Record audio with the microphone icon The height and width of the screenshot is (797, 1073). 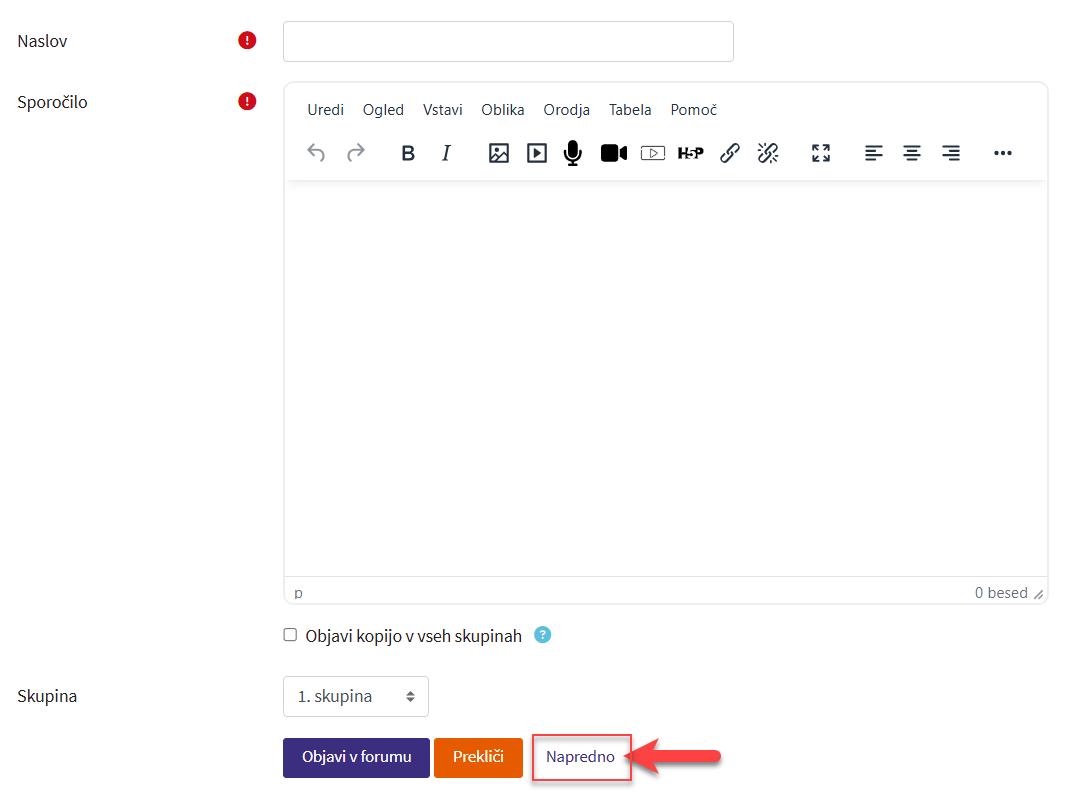coord(573,153)
